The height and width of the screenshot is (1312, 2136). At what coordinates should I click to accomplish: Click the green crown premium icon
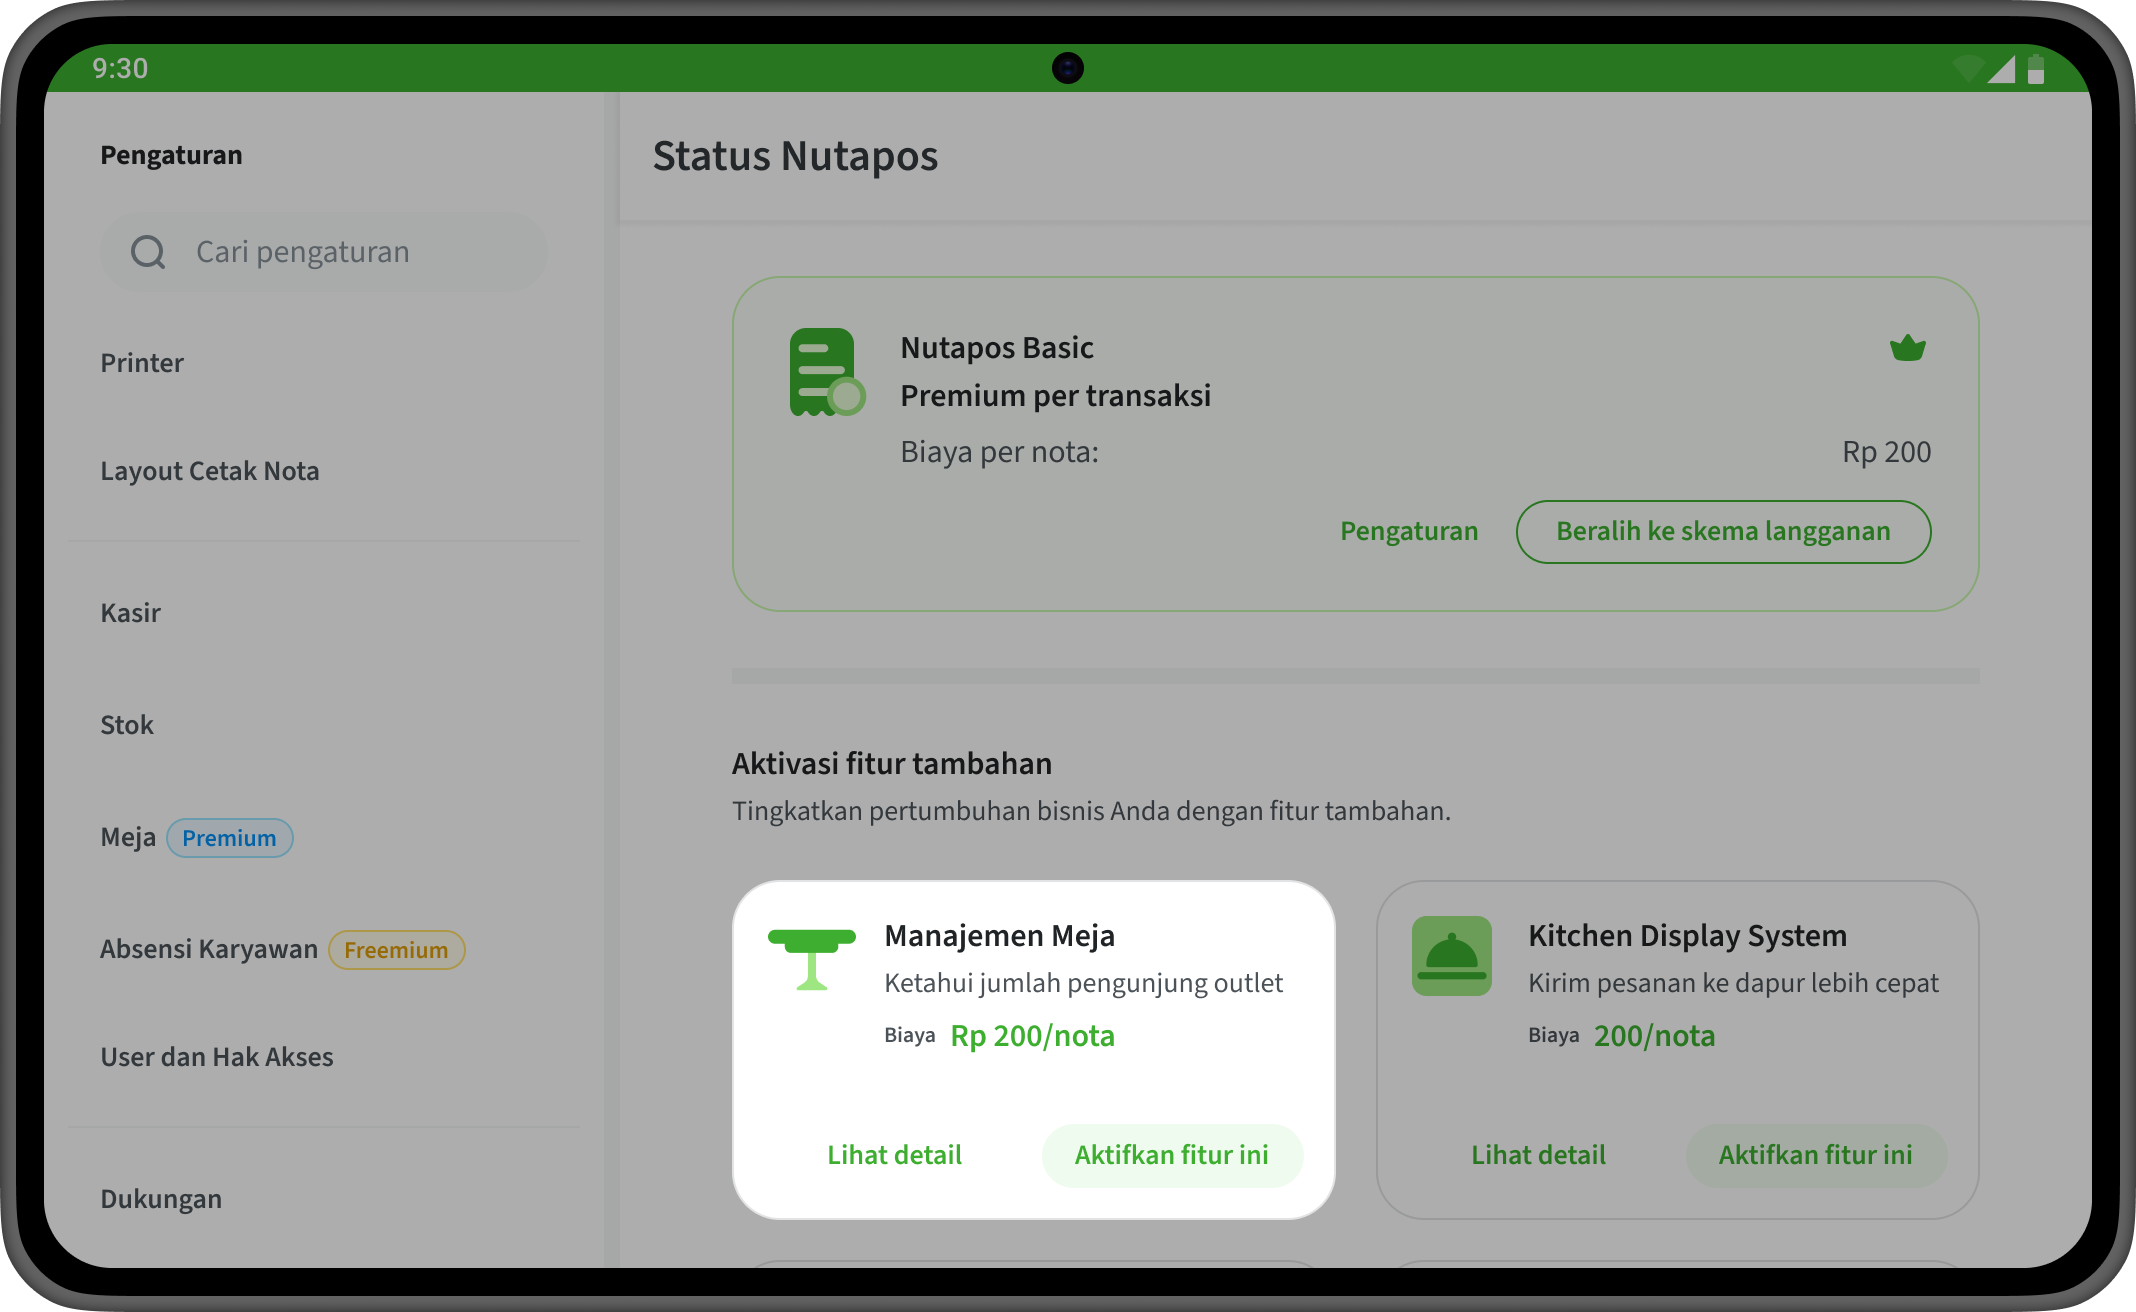(1907, 348)
